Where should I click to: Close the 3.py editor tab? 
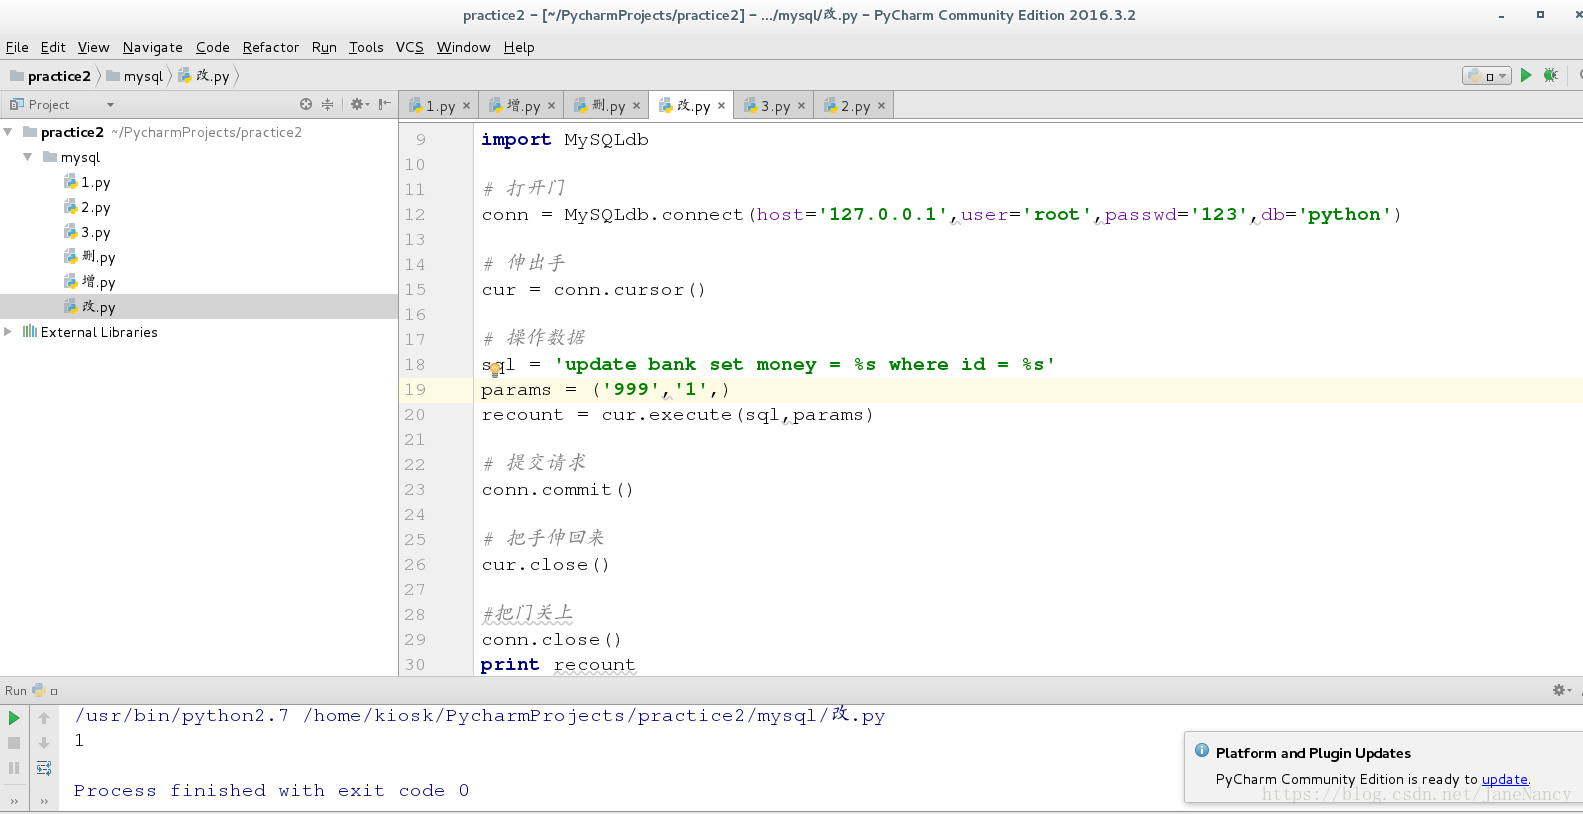[x=801, y=106]
